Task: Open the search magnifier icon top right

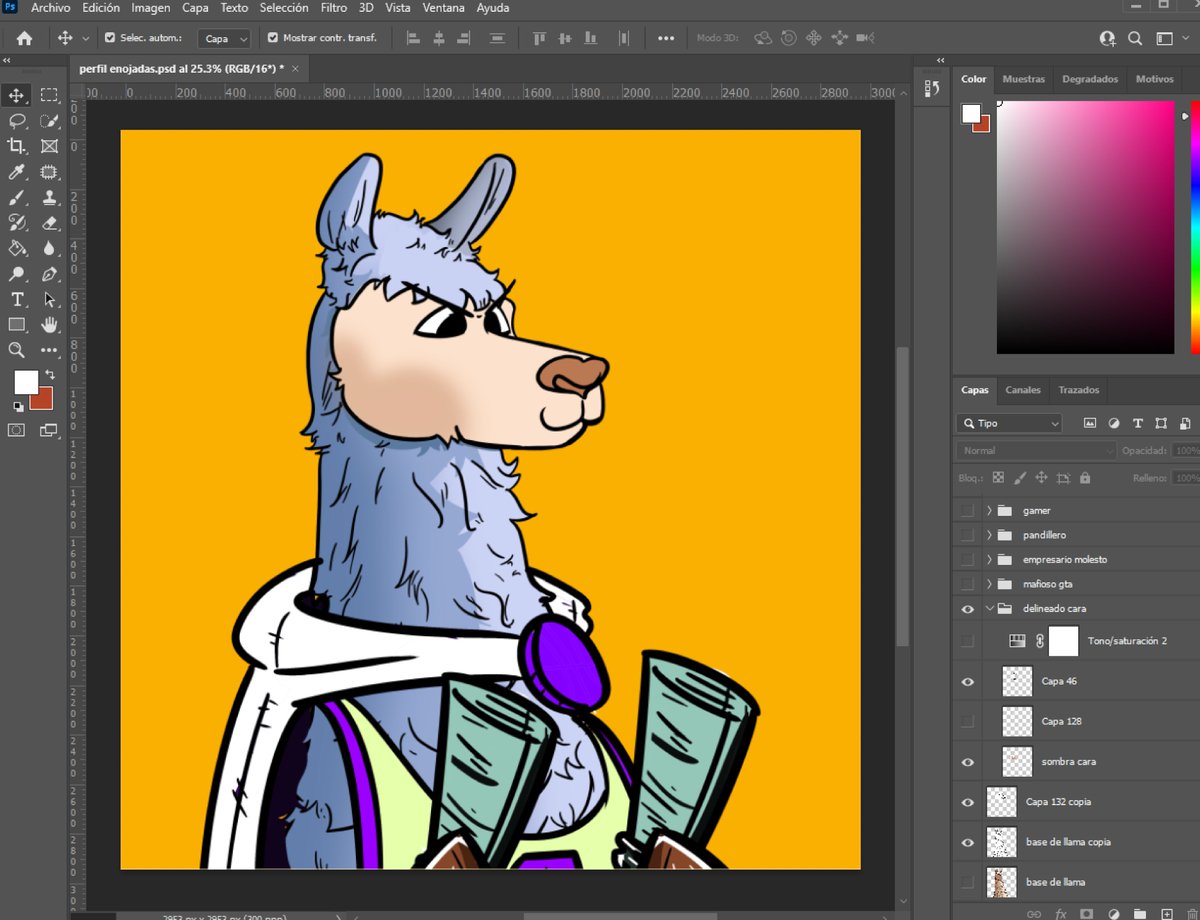Action: click(1135, 38)
